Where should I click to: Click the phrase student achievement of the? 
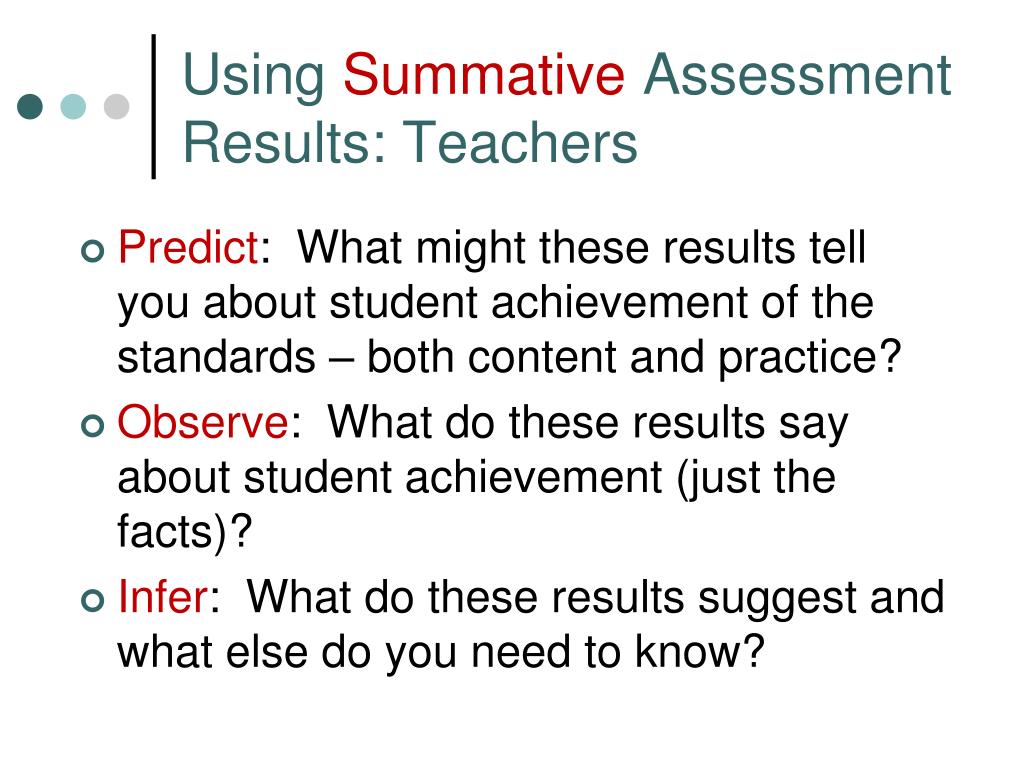[601, 302]
